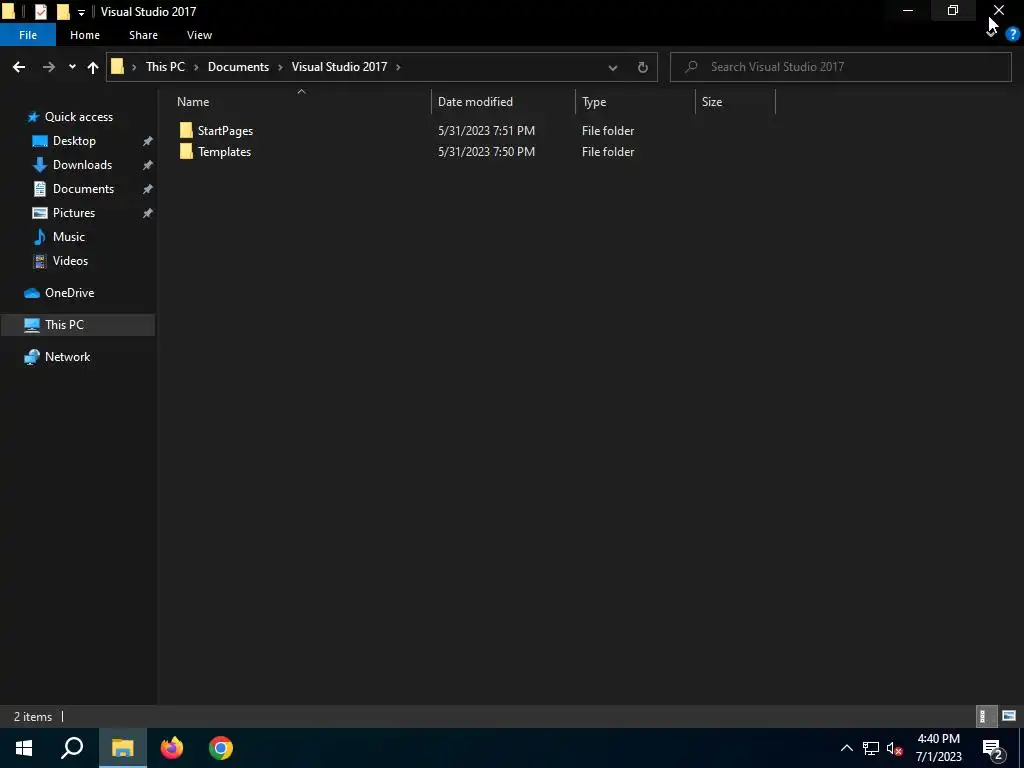Select the StartPages folder
Viewport: 1024px width, 768px height.
[x=225, y=131]
